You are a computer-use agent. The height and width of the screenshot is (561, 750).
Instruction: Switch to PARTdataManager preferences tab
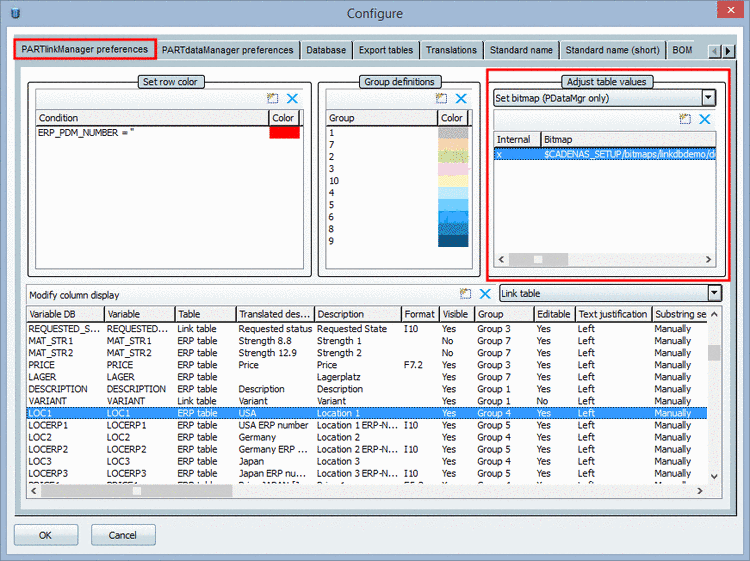pos(228,50)
